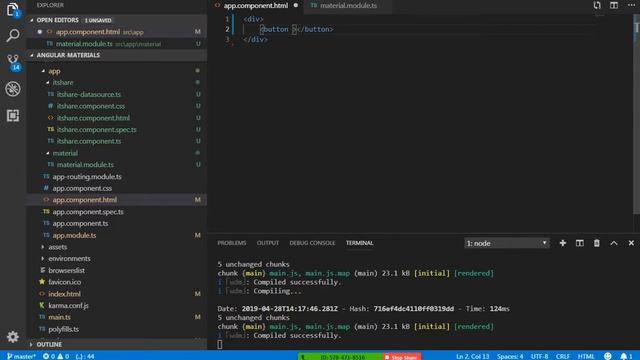The width and height of the screenshot is (640, 360).
Task: Open app.module.ts file
Action: 74,235
